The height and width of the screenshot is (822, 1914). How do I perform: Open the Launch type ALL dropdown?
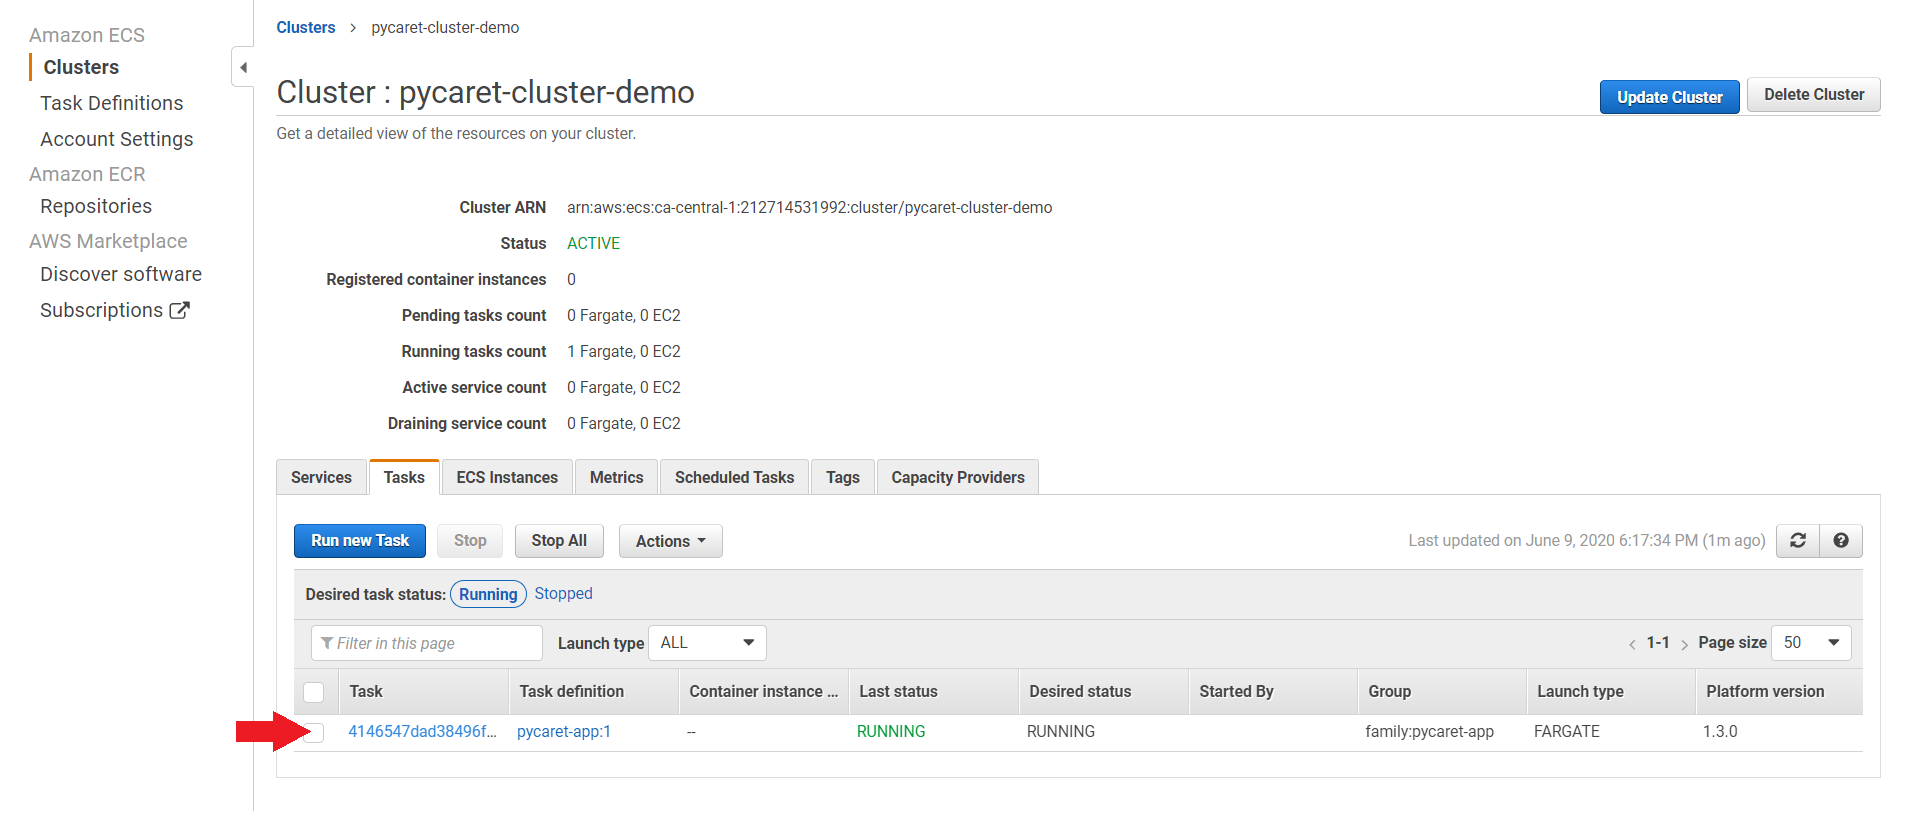pyautogui.click(x=707, y=643)
